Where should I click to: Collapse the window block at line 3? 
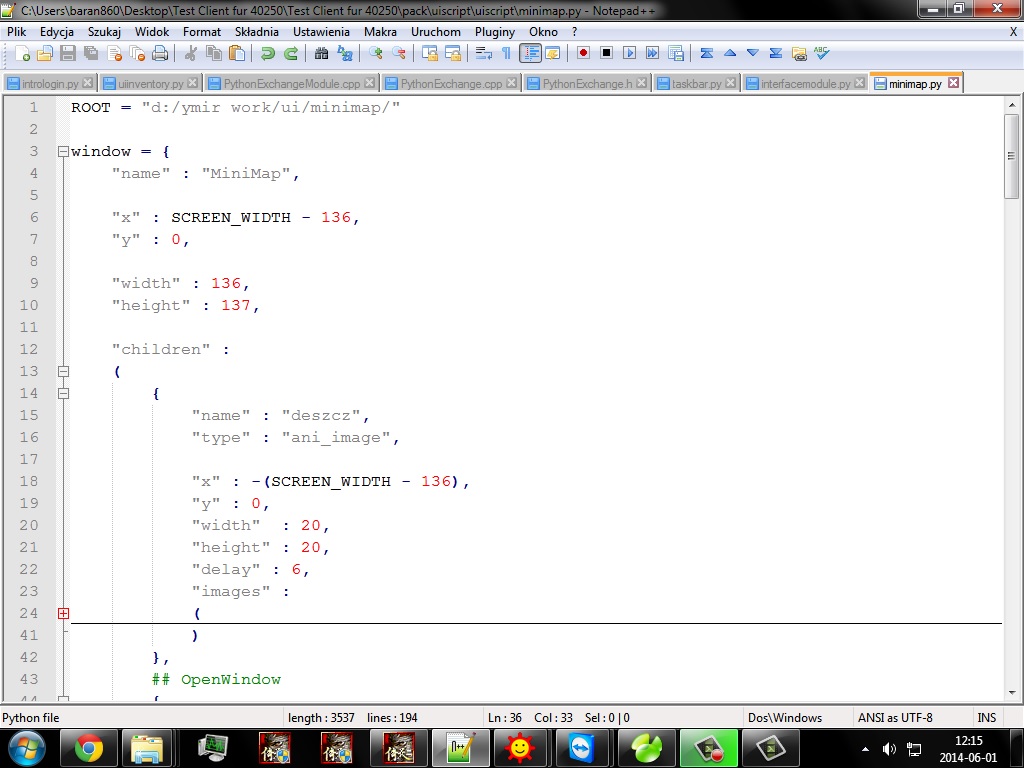point(63,152)
